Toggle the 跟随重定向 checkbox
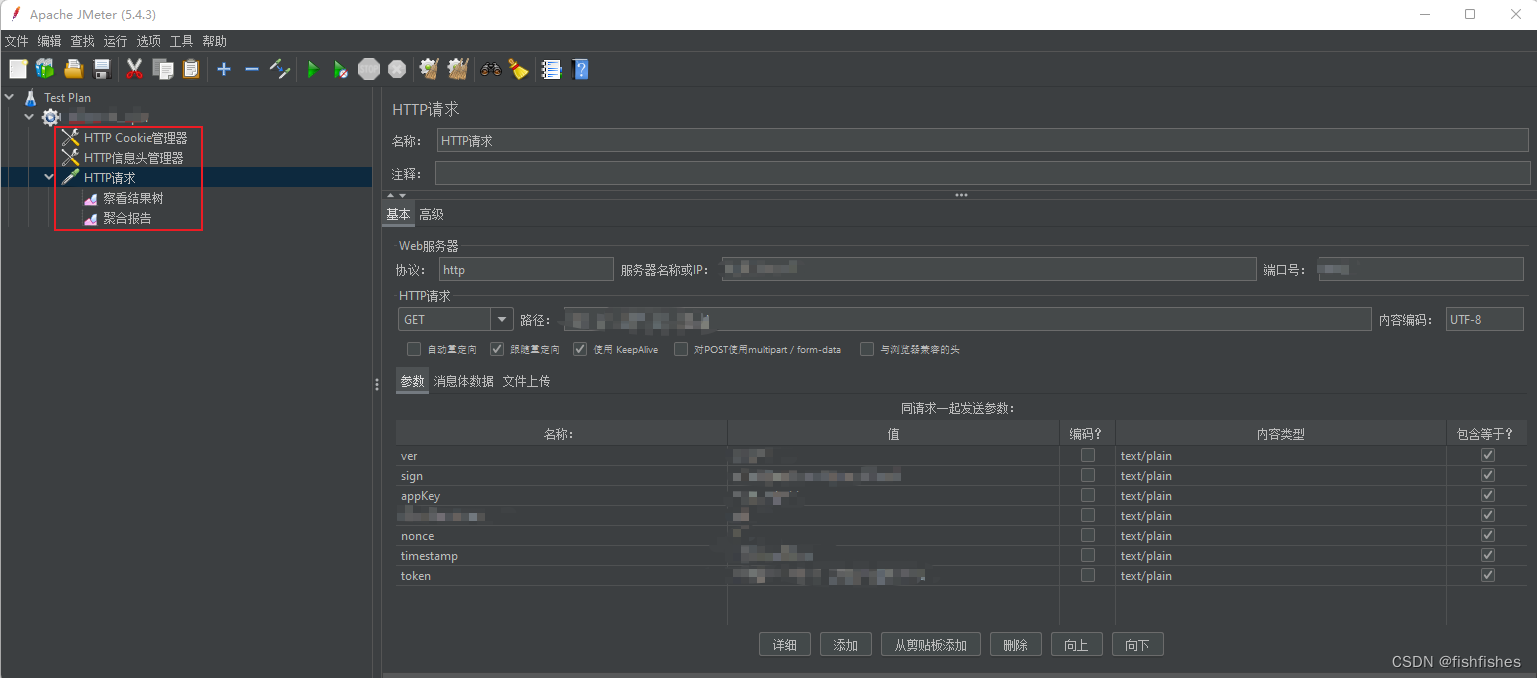Viewport: 1537px width, 678px height. 497,349
